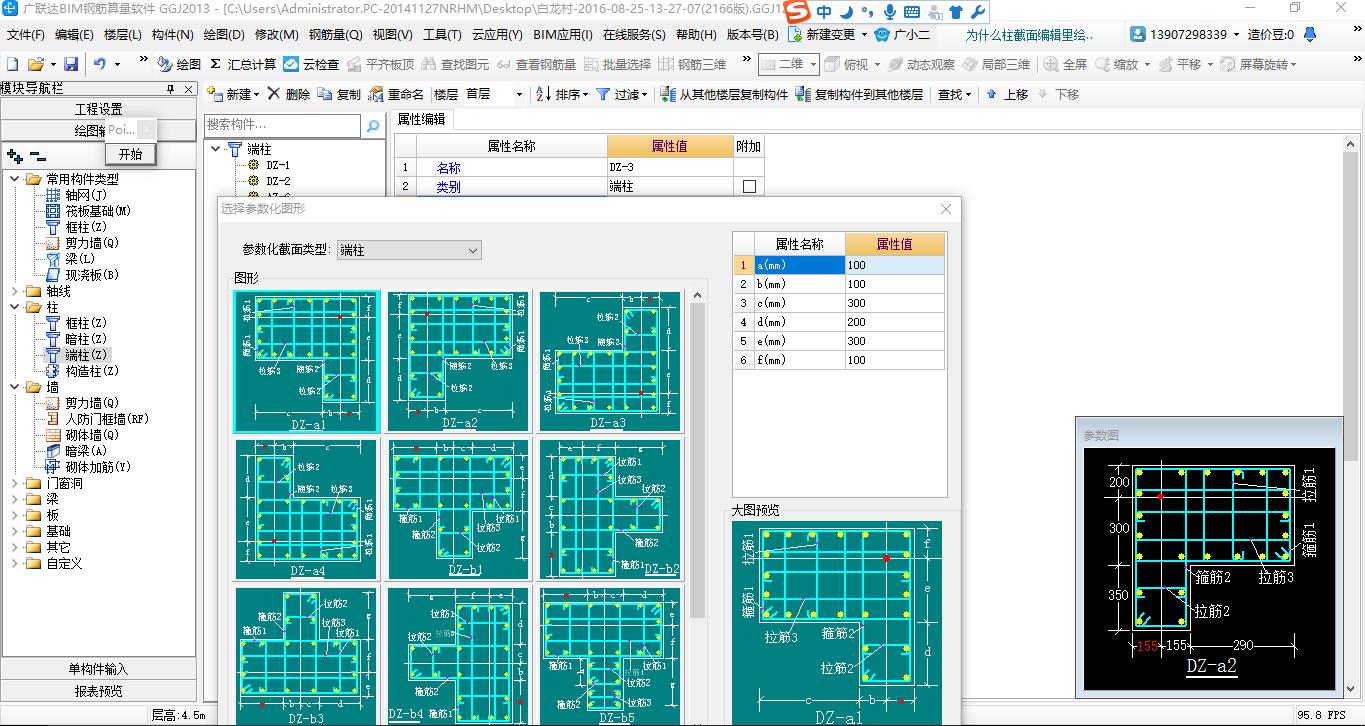
Task: Tick the 附加 checkbox for 类别
Action: [x=749, y=186]
